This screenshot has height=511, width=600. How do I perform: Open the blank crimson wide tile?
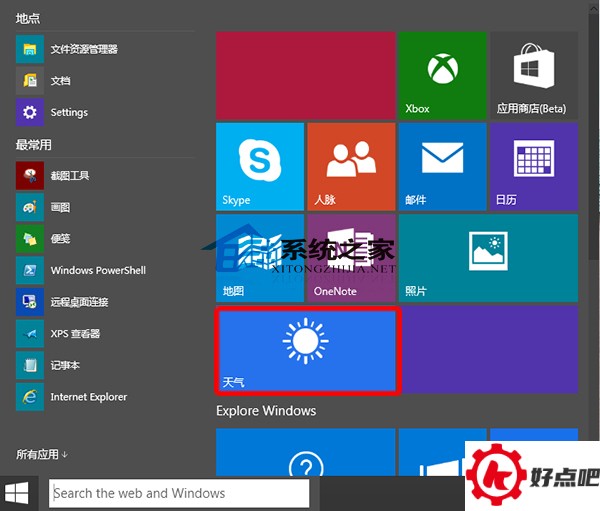[x=306, y=75]
